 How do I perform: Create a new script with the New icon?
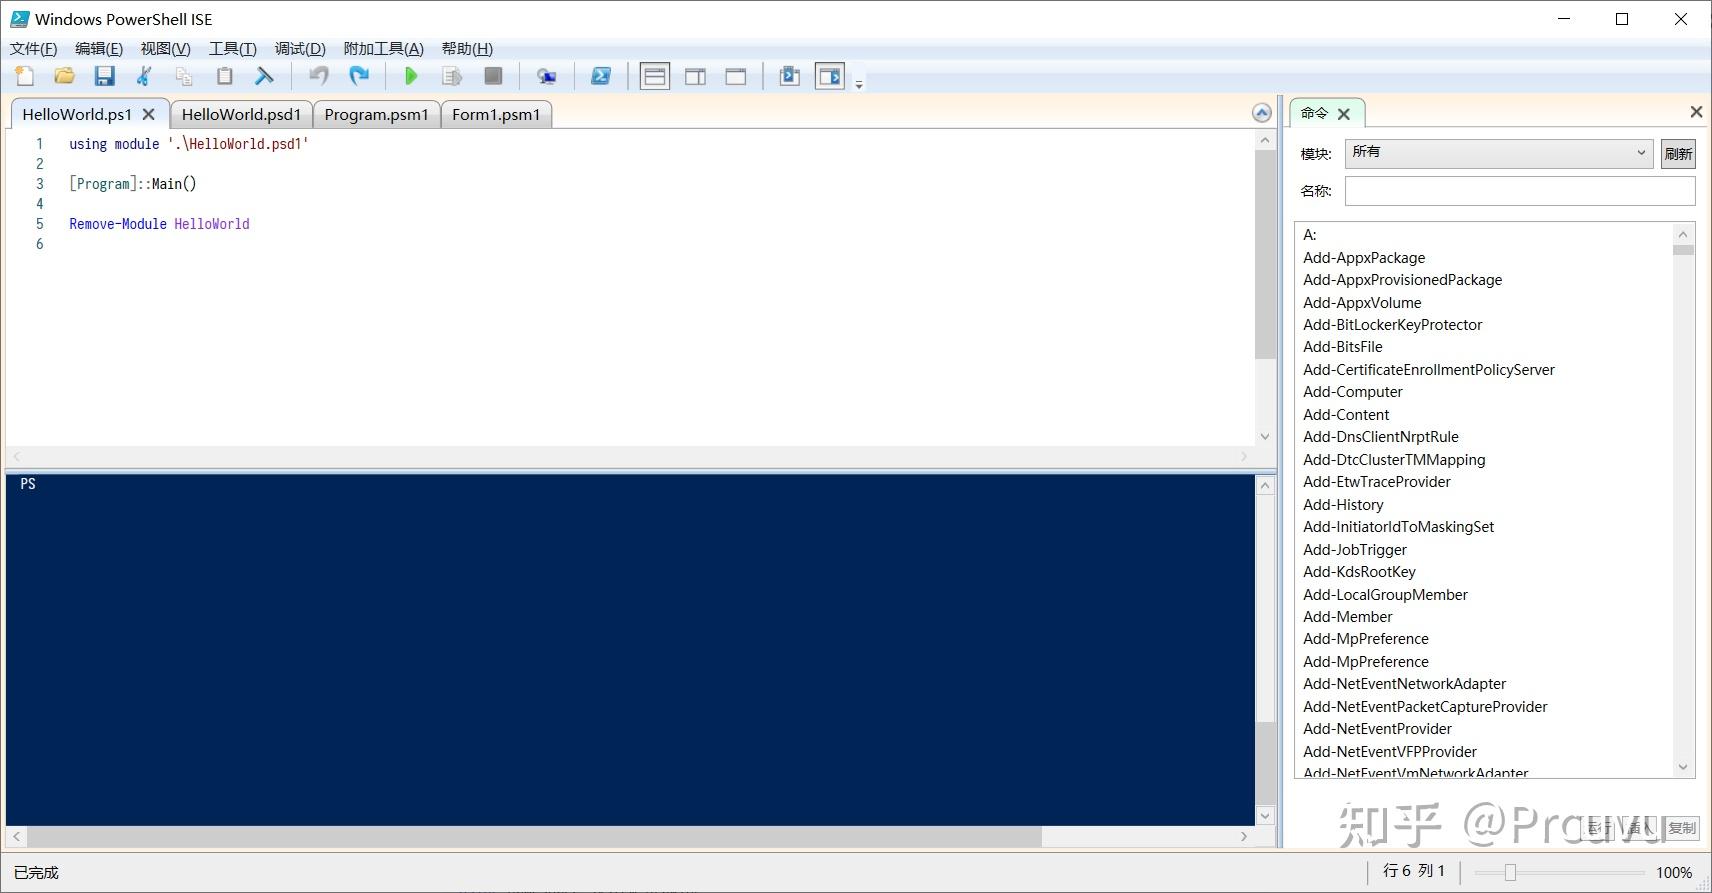pos(25,76)
